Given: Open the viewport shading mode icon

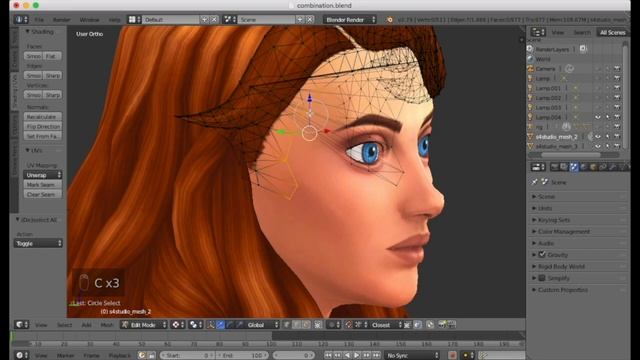Looking at the screenshot, I should coord(178,324).
